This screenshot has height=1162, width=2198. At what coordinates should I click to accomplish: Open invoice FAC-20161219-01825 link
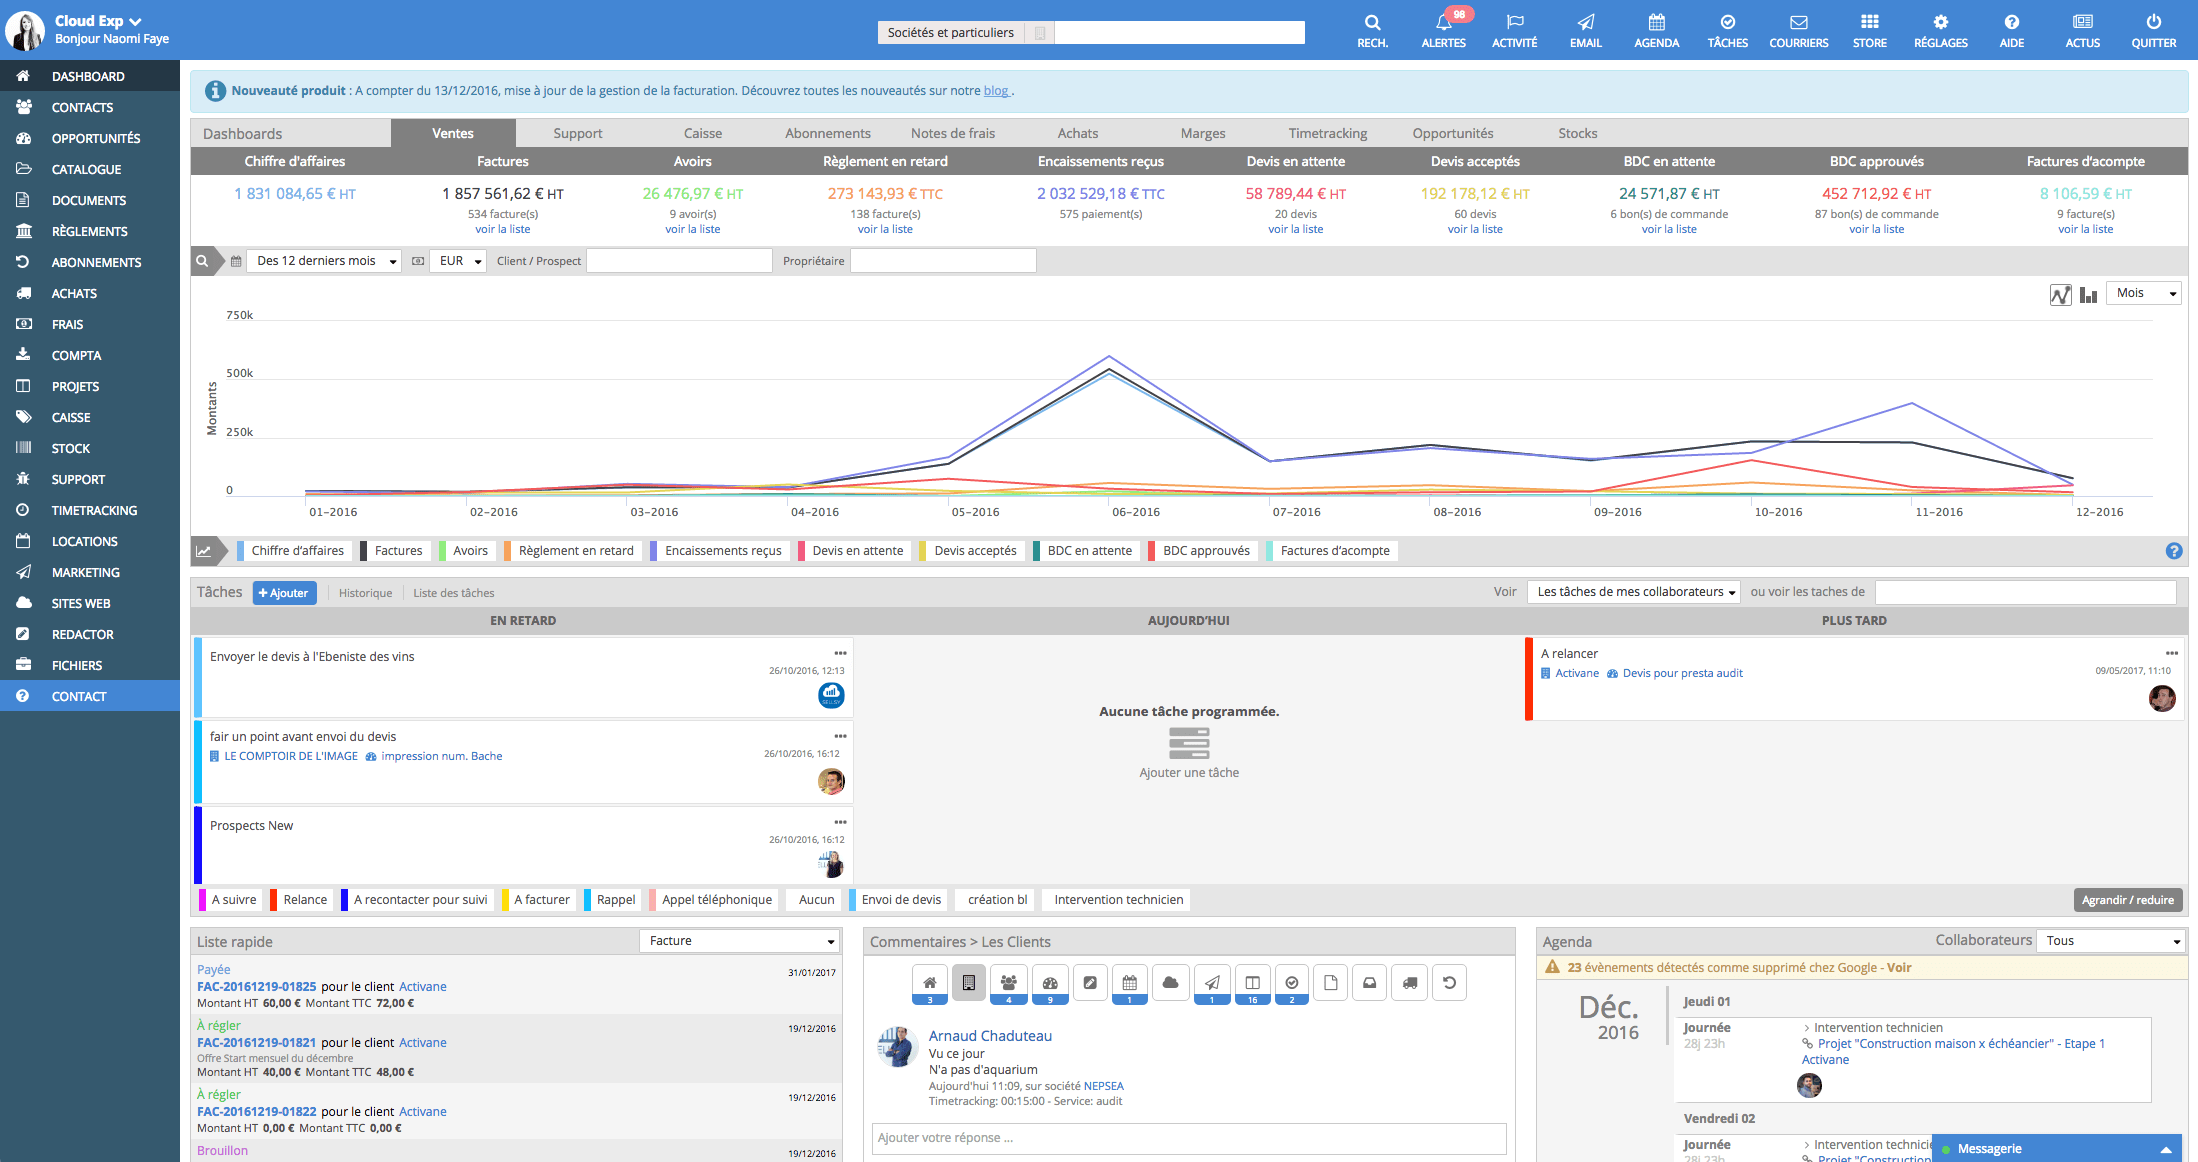click(256, 987)
